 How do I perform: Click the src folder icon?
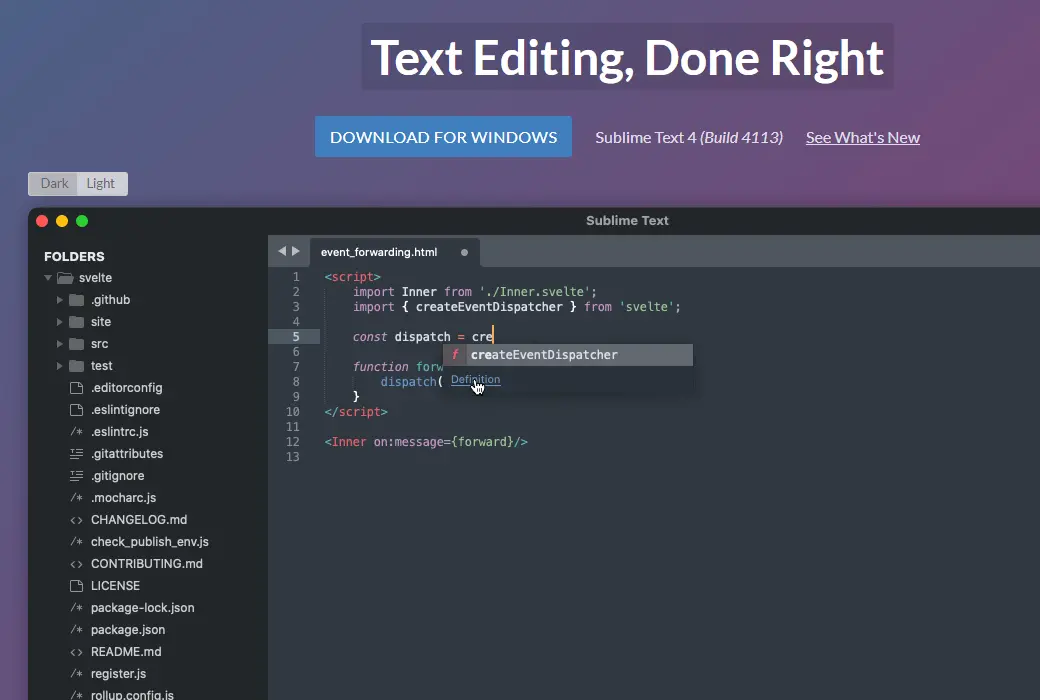77,344
